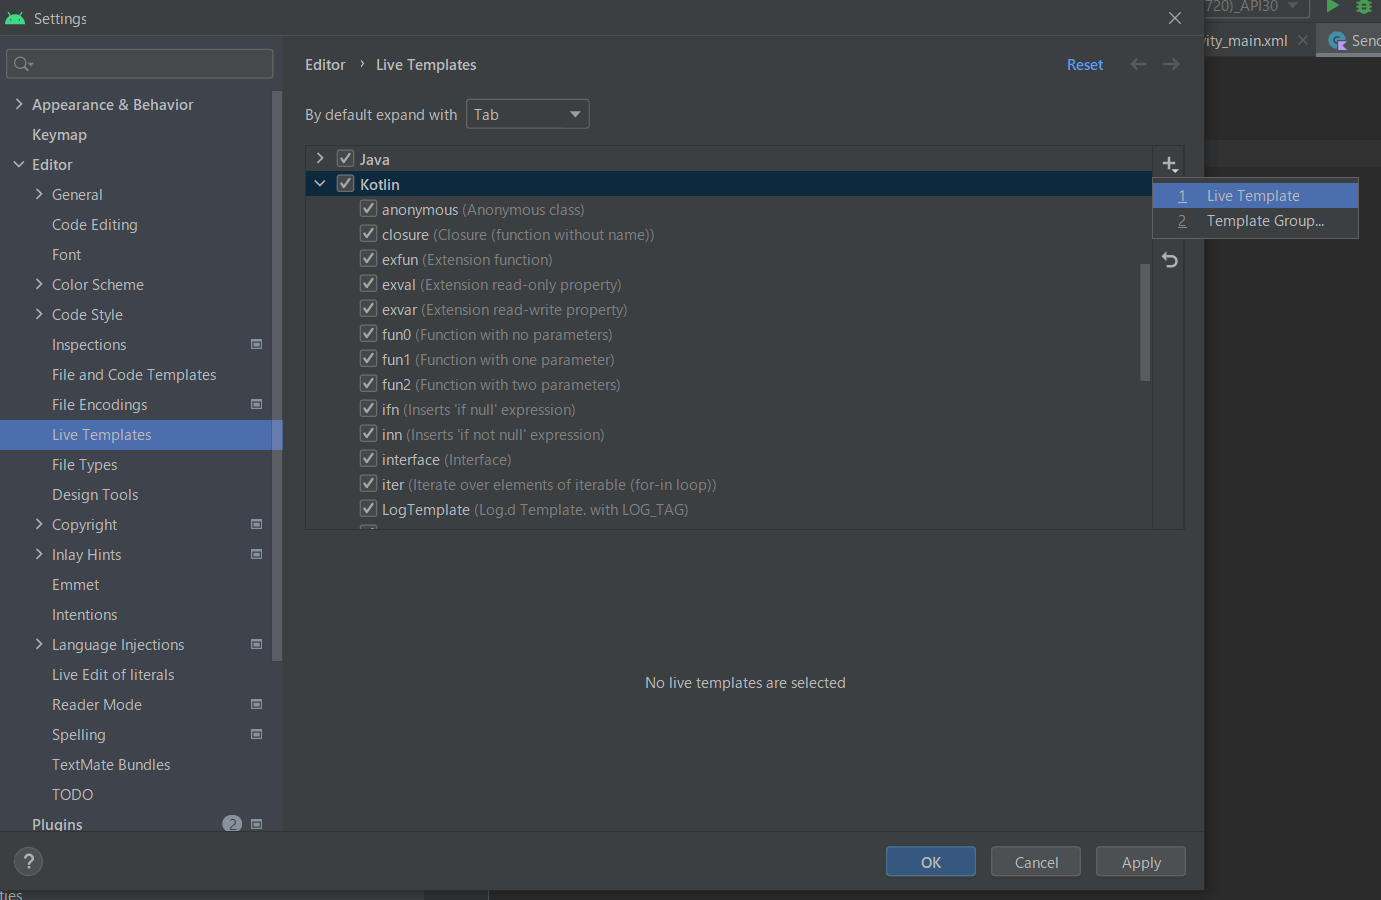
Task: Click the Language Injections project-level icon
Action: pyautogui.click(x=256, y=644)
